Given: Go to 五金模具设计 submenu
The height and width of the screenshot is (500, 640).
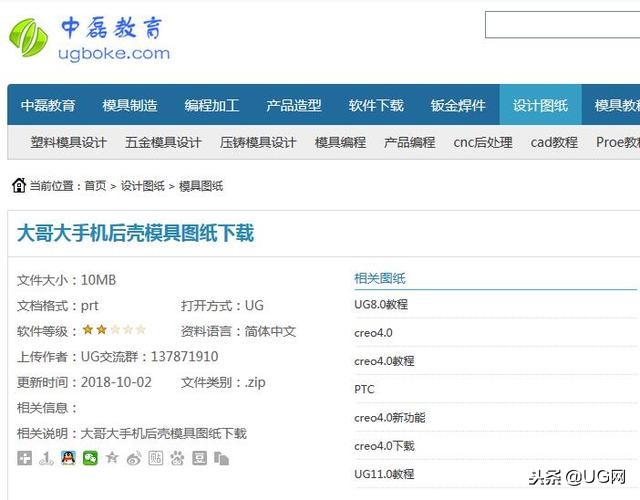Looking at the screenshot, I should tap(163, 142).
